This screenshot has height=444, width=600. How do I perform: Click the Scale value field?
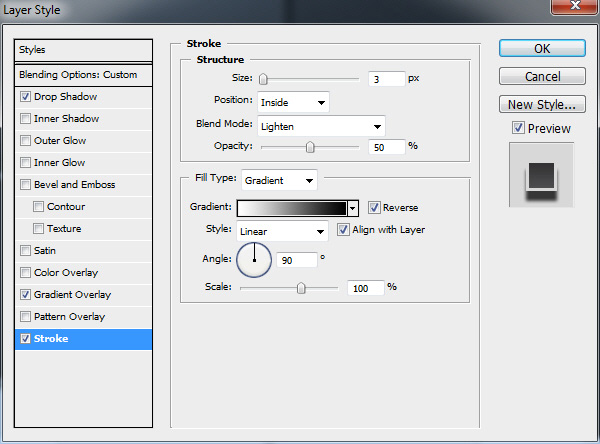365,288
